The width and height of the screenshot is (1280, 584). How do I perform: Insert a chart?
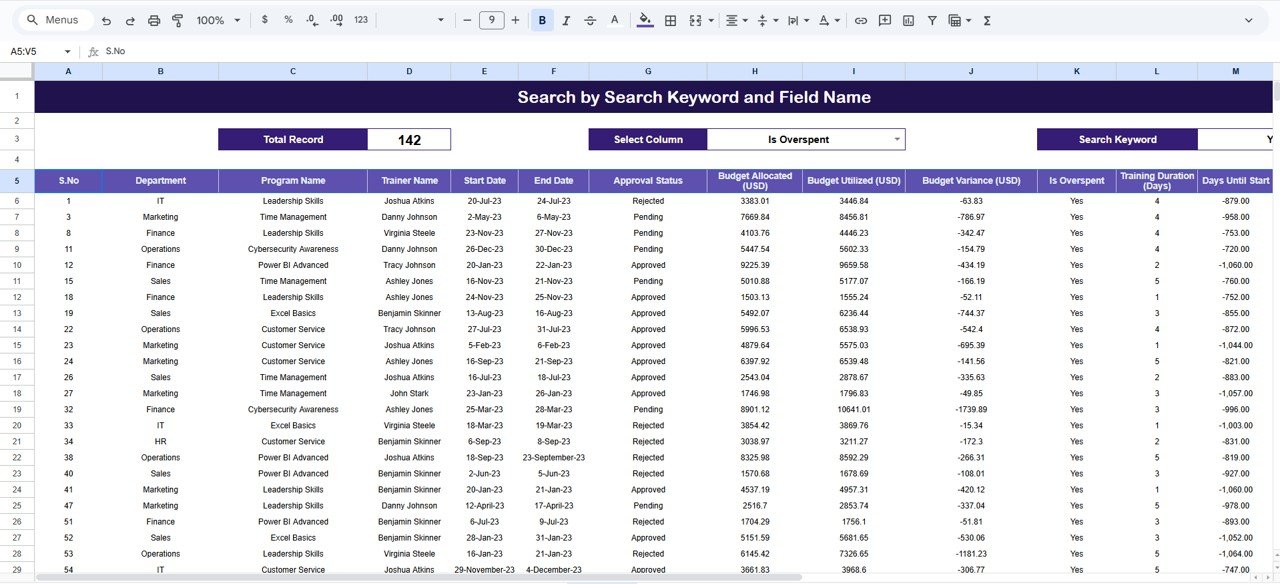tap(910, 20)
